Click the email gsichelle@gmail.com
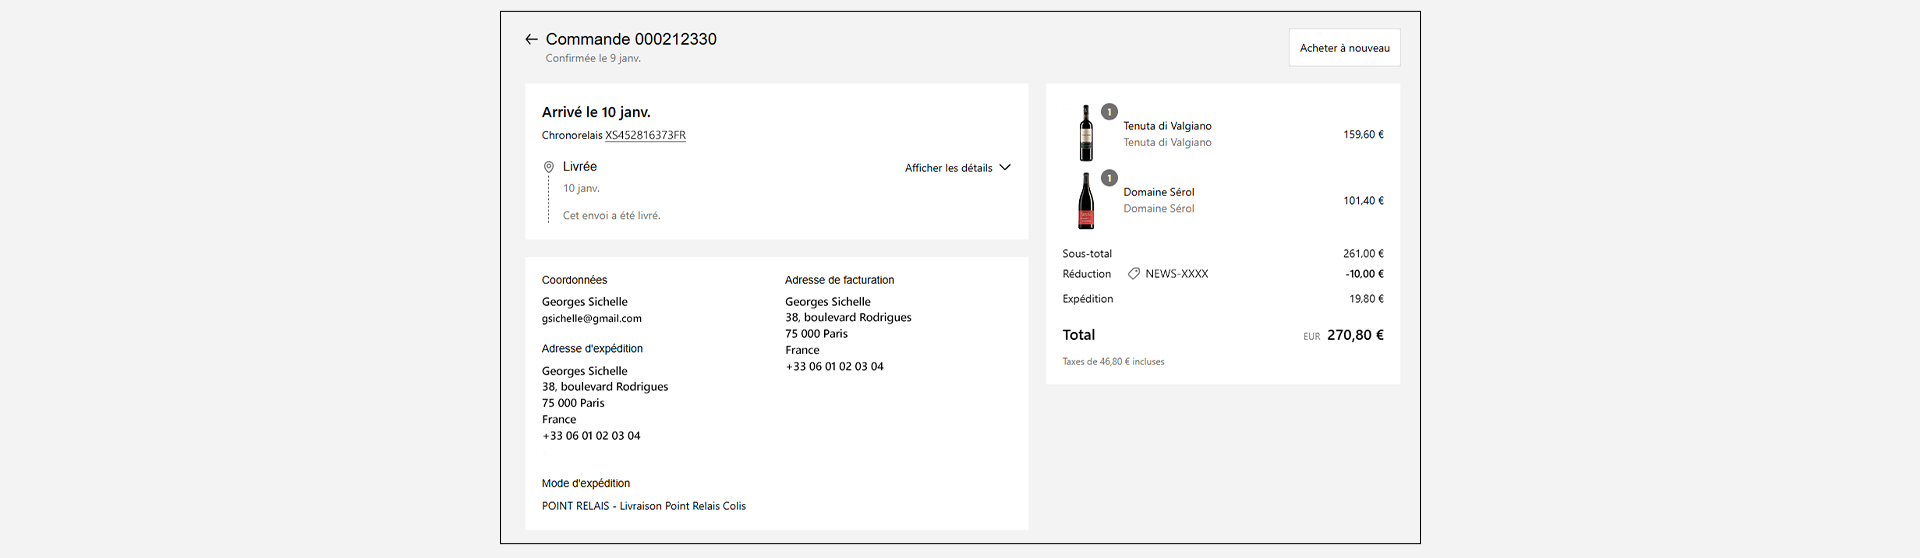 592,319
